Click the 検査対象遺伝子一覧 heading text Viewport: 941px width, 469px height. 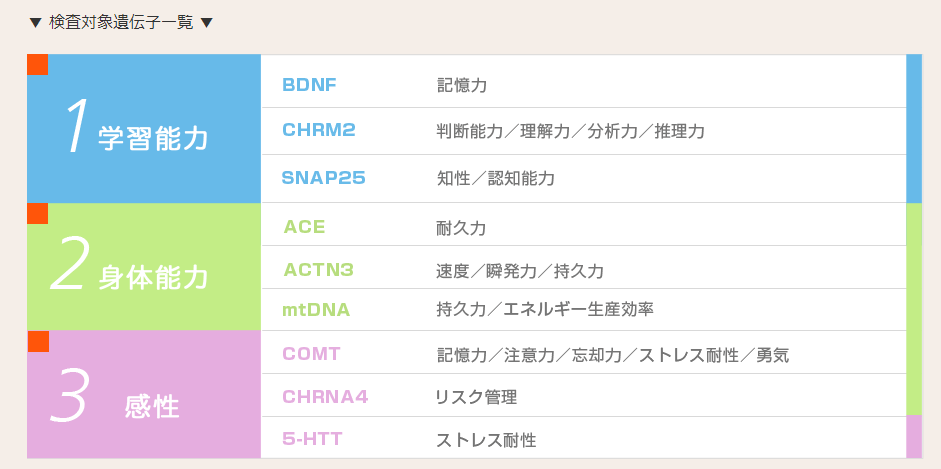(x=121, y=23)
